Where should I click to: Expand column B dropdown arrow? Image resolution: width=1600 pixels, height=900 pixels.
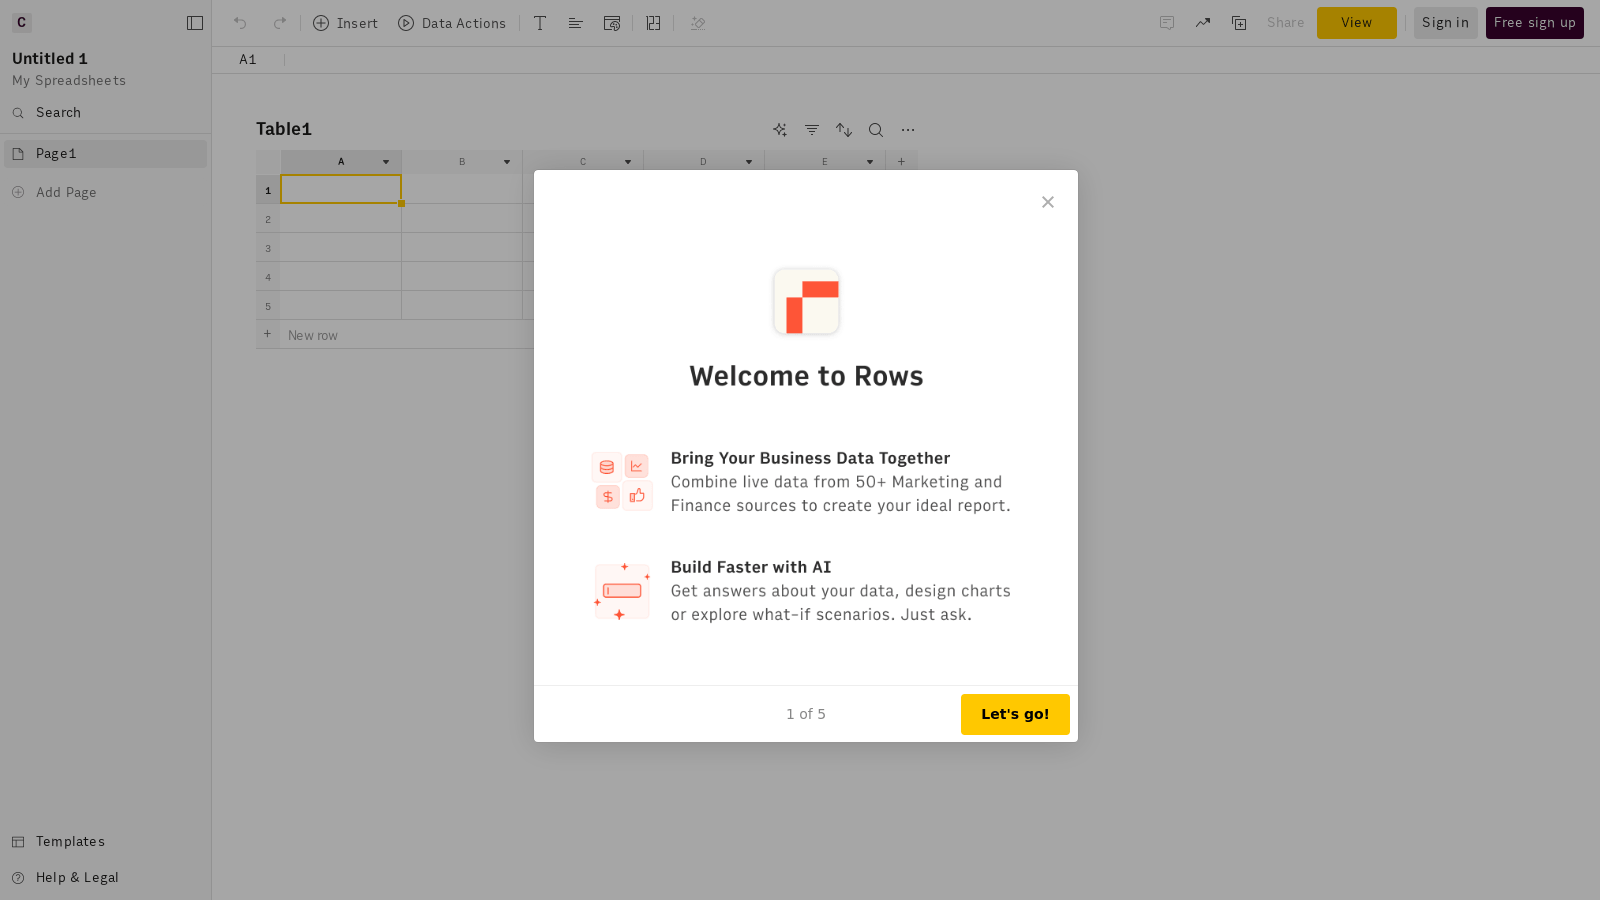click(507, 162)
